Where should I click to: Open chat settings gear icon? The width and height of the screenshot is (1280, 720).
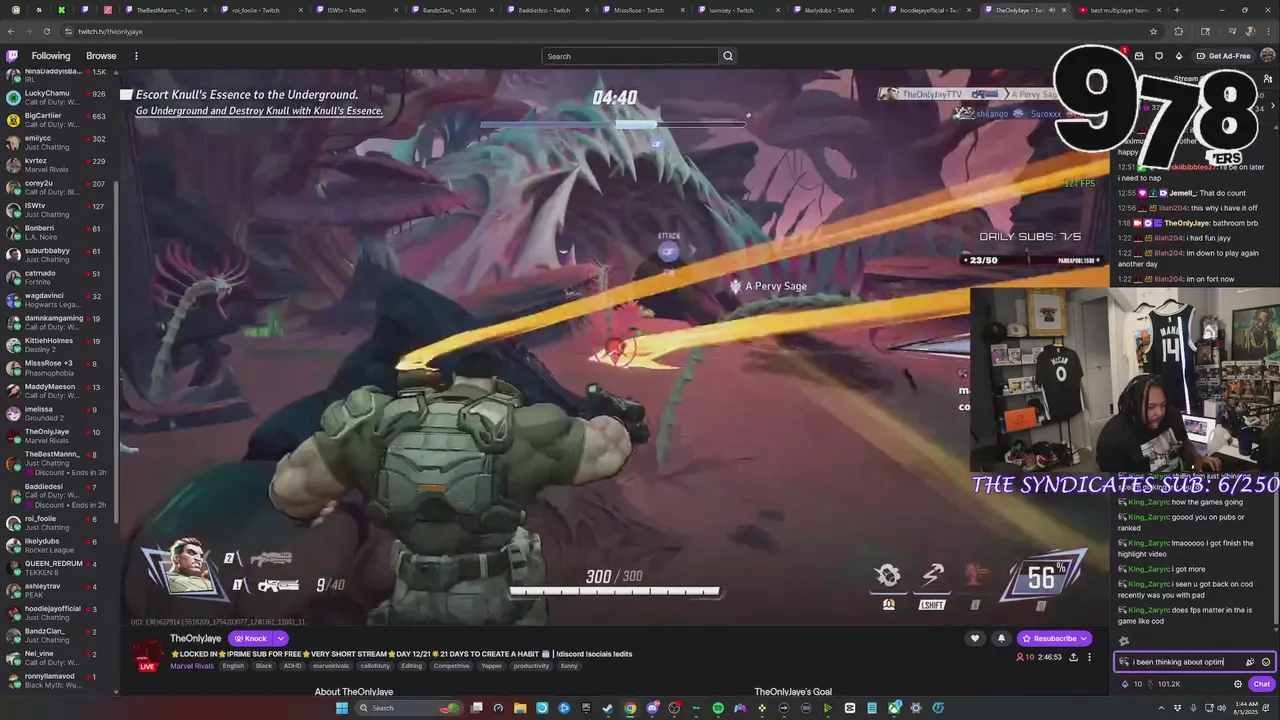click(1238, 684)
